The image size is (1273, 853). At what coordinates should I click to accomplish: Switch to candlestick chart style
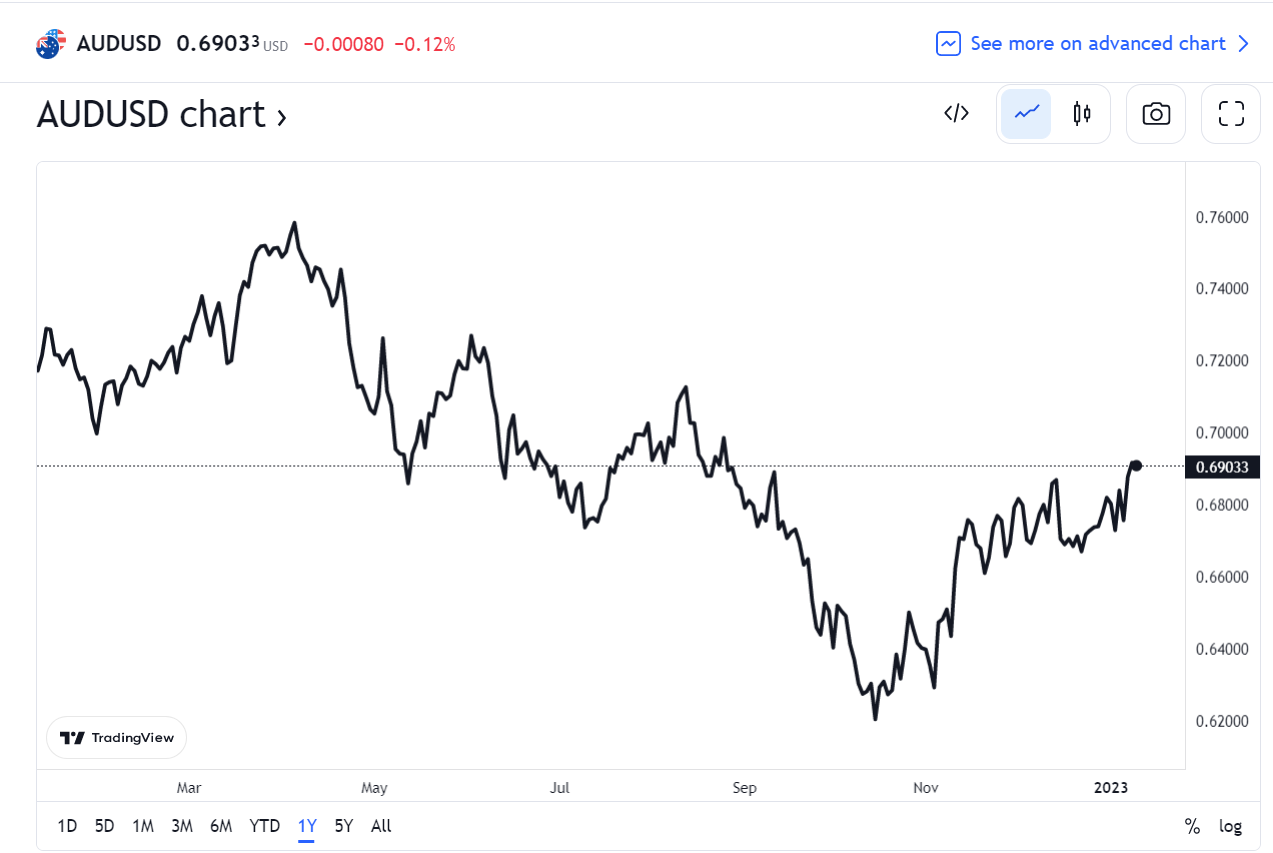pos(1081,114)
